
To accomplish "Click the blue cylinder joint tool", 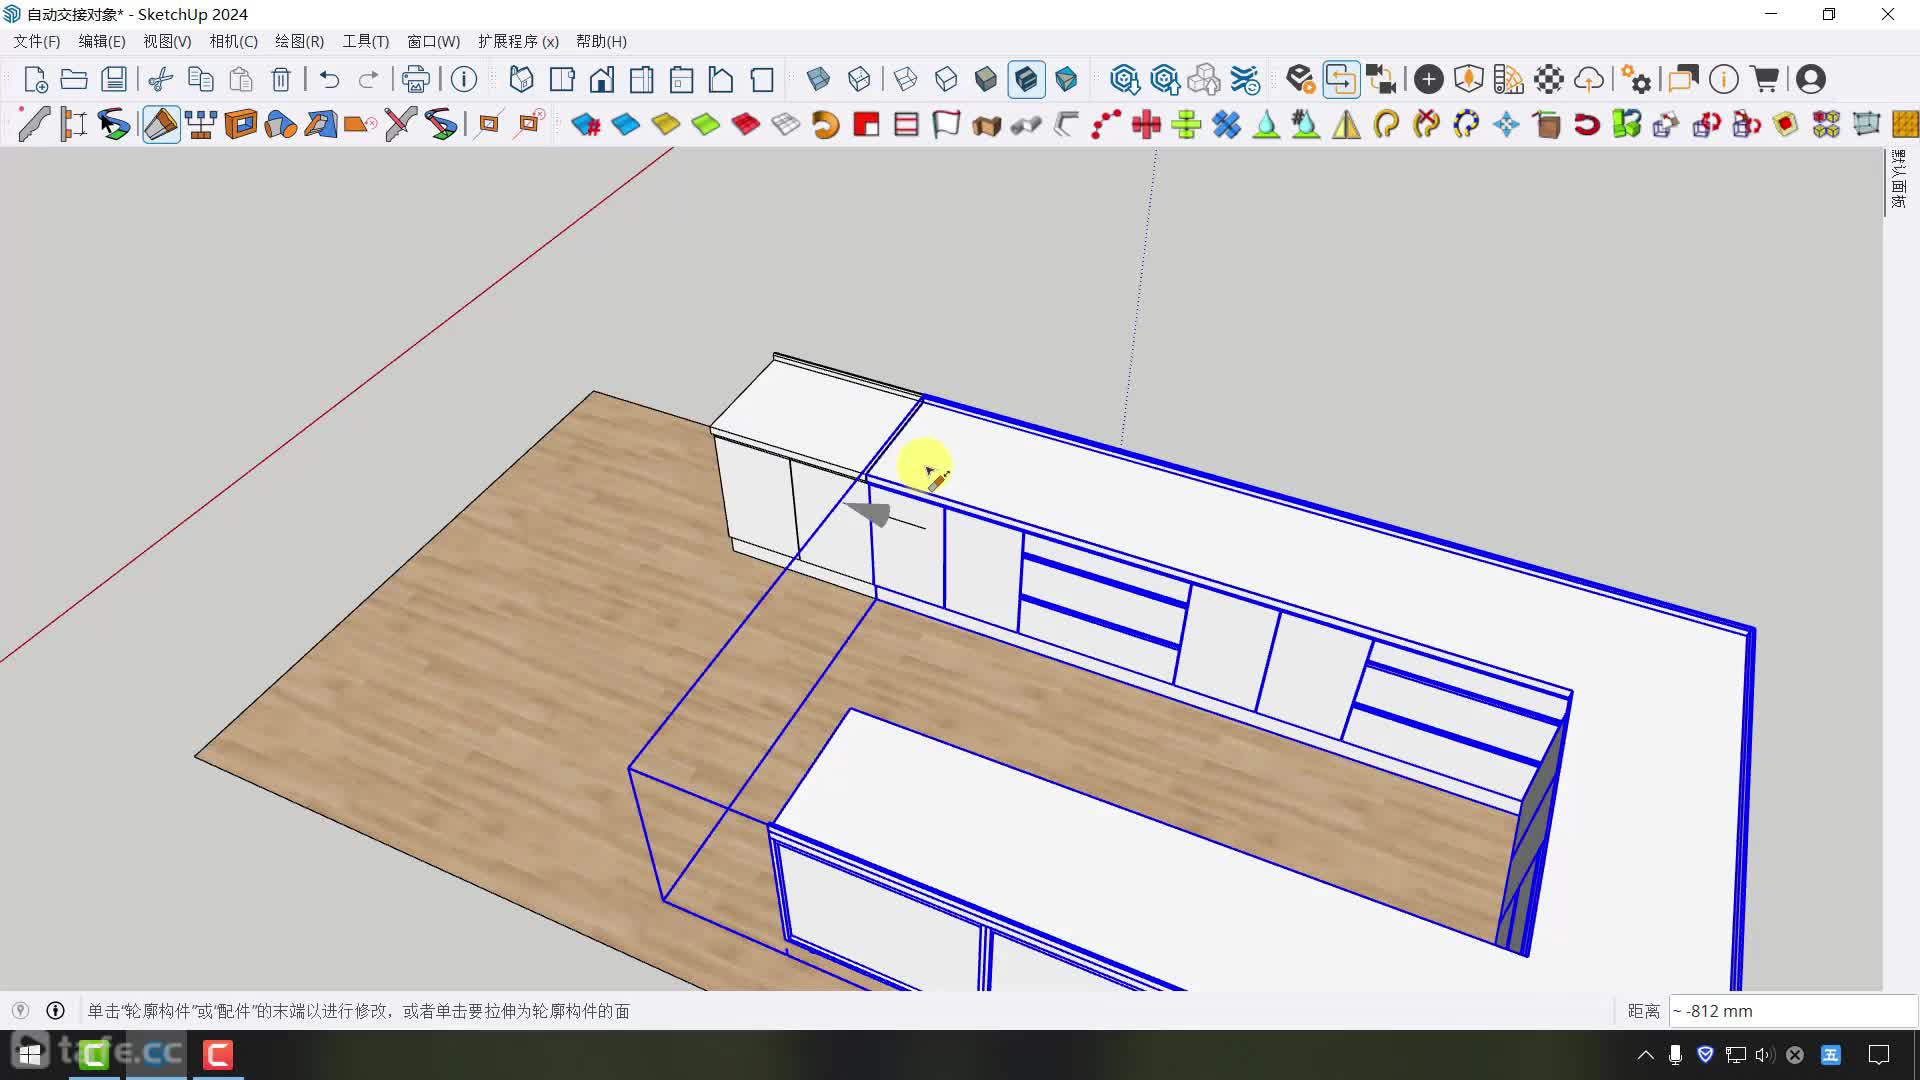I will click(281, 124).
